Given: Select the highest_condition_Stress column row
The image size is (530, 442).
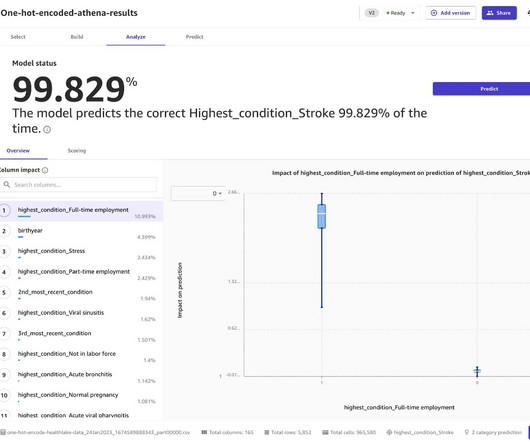Looking at the screenshot, I should (x=81, y=253).
